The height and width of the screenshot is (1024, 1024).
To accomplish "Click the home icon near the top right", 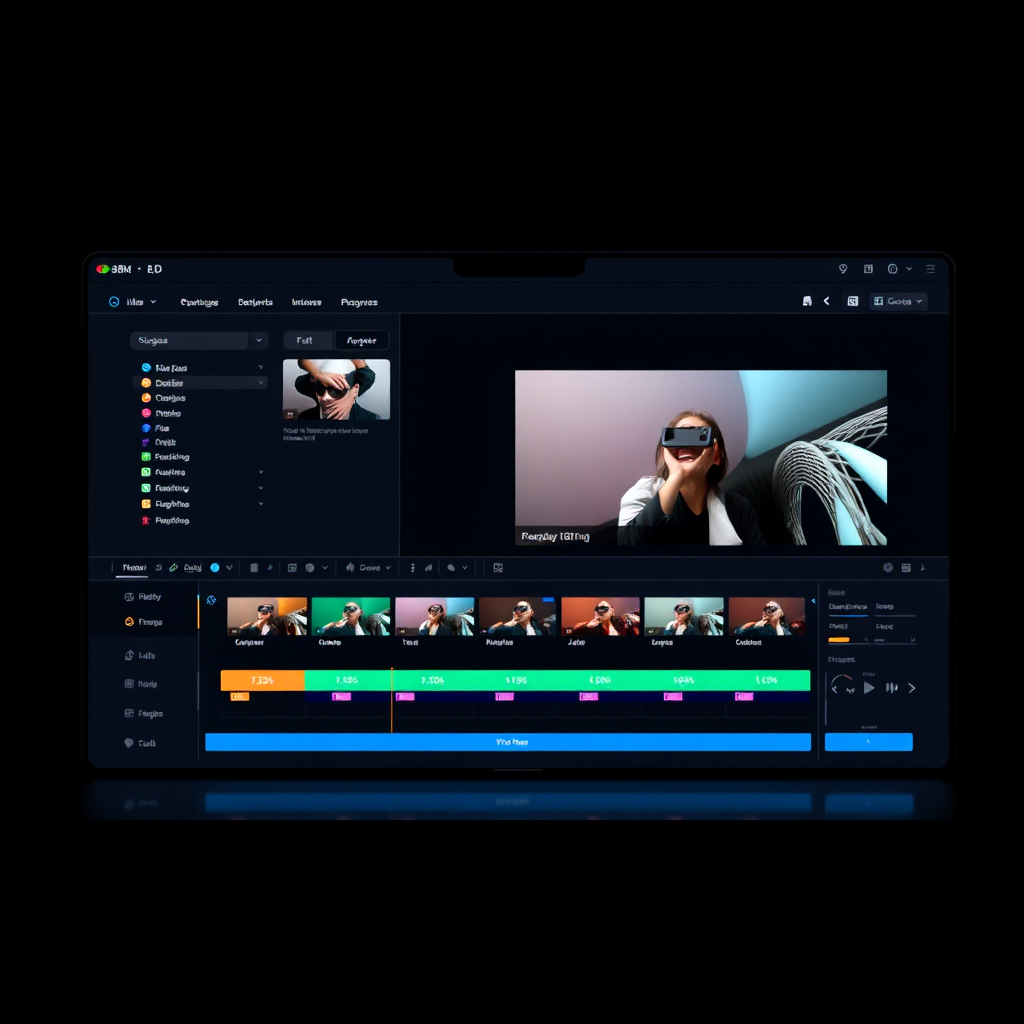I will click(807, 301).
